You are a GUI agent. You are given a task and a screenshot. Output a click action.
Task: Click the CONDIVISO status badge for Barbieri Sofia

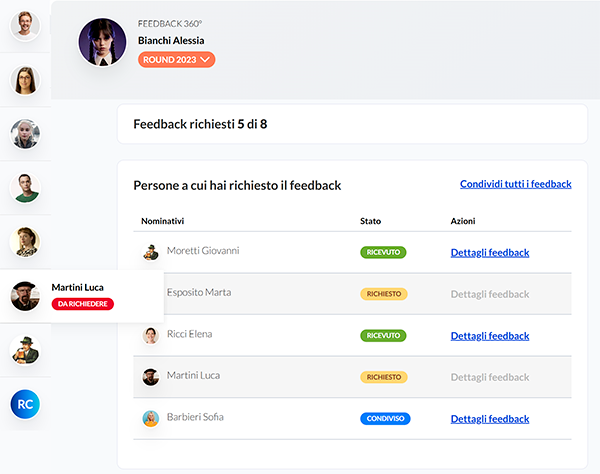click(385, 419)
